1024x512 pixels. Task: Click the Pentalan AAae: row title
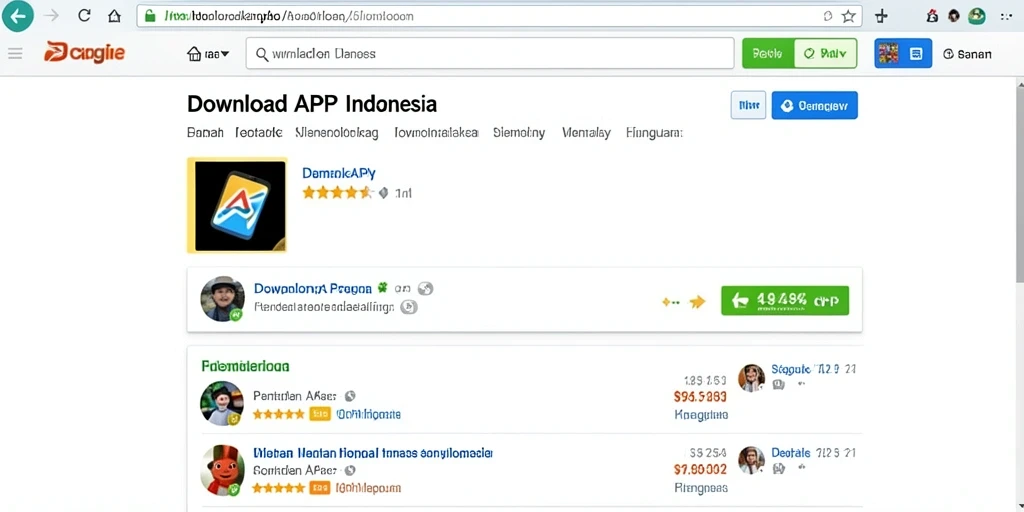(295, 396)
